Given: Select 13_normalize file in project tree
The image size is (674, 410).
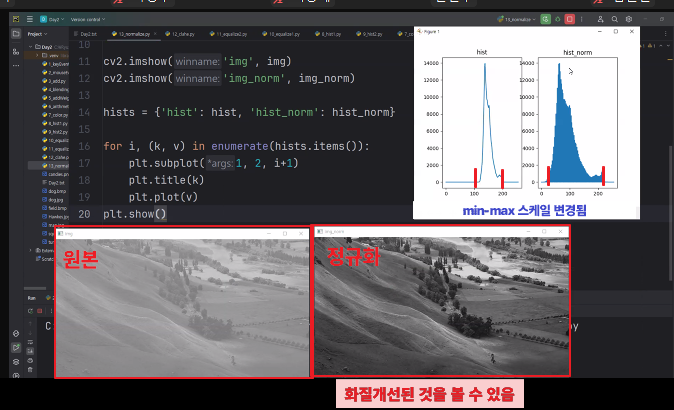Looking at the screenshot, I should click(x=49, y=165).
